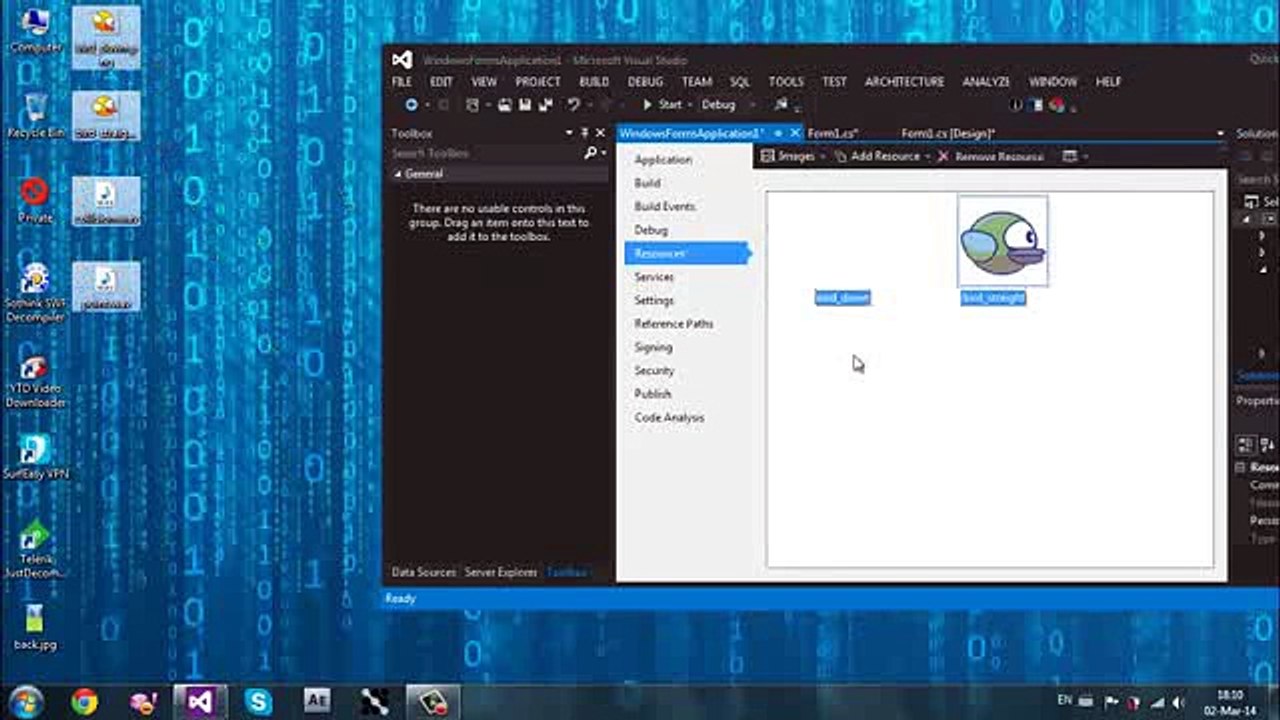The width and height of the screenshot is (1280, 720).
Task: Switch to the Form1.cs tab
Action: (x=833, y=133)
